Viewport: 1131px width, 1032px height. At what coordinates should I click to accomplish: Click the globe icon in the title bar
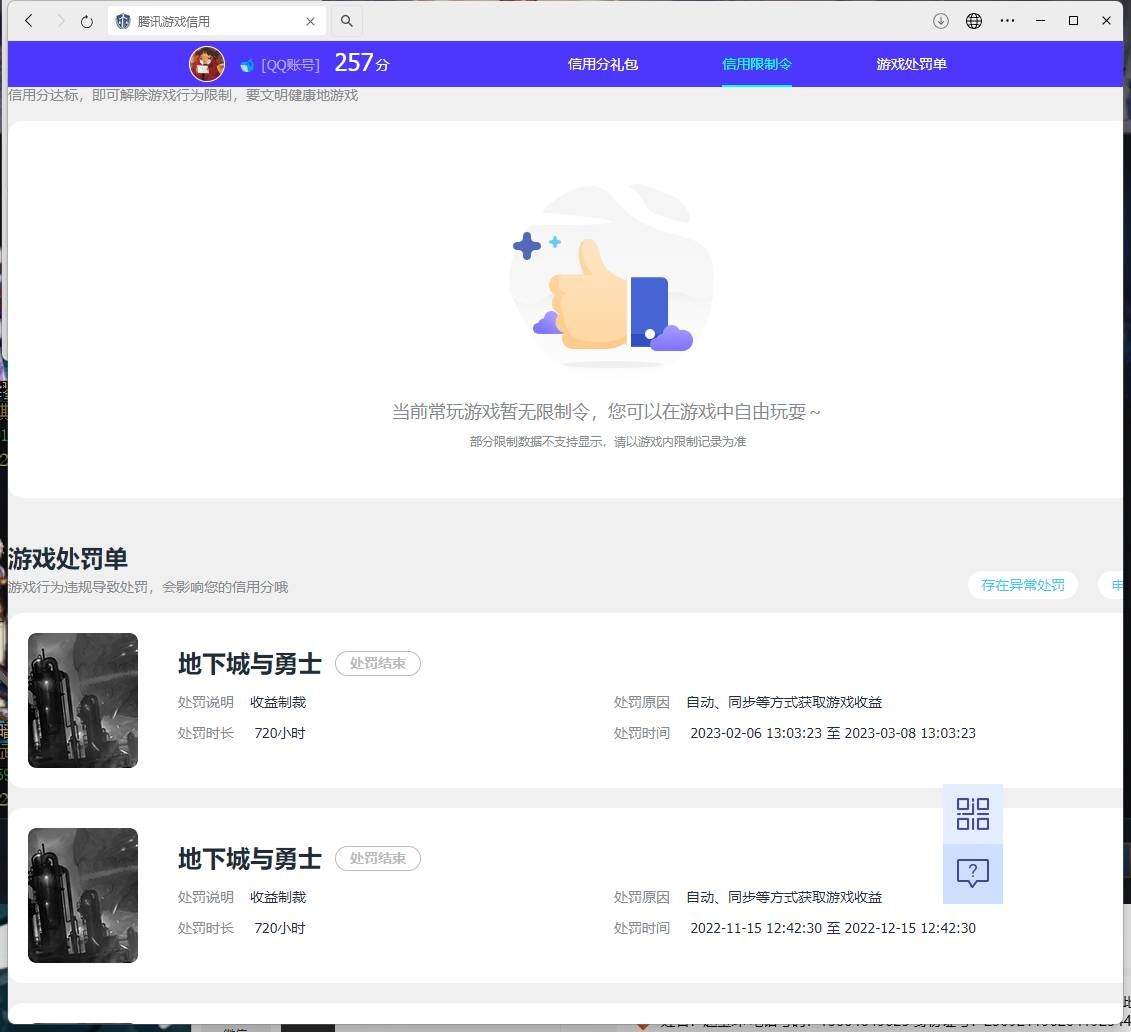[x=974, y=21]
